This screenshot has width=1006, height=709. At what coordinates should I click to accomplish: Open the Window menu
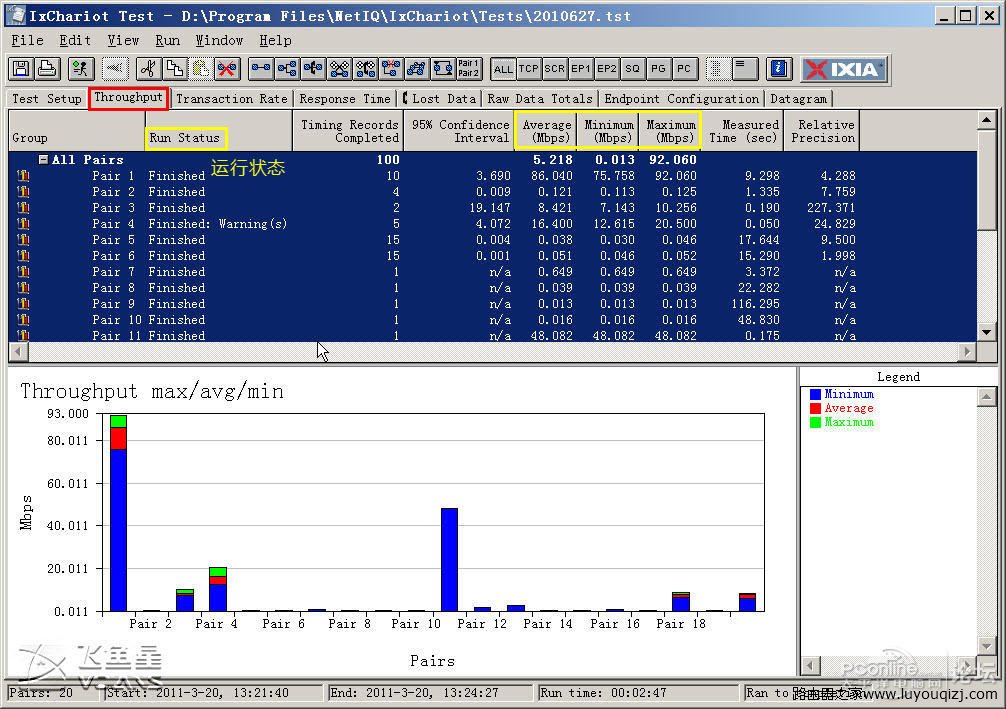219,40
